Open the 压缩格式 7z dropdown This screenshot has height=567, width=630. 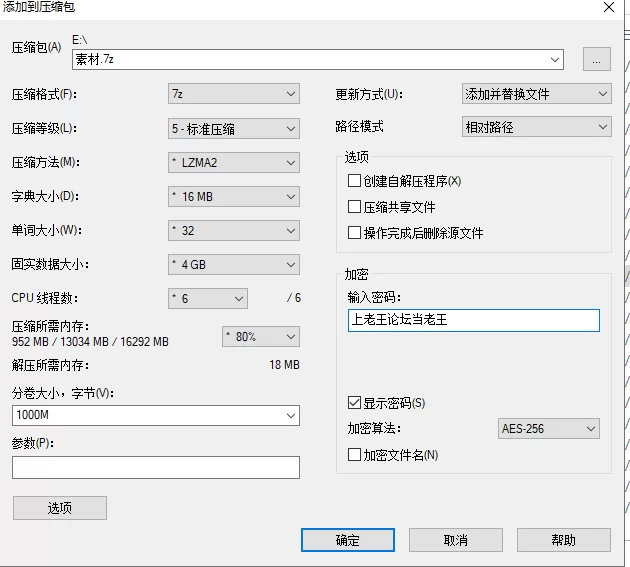point(234,94)
